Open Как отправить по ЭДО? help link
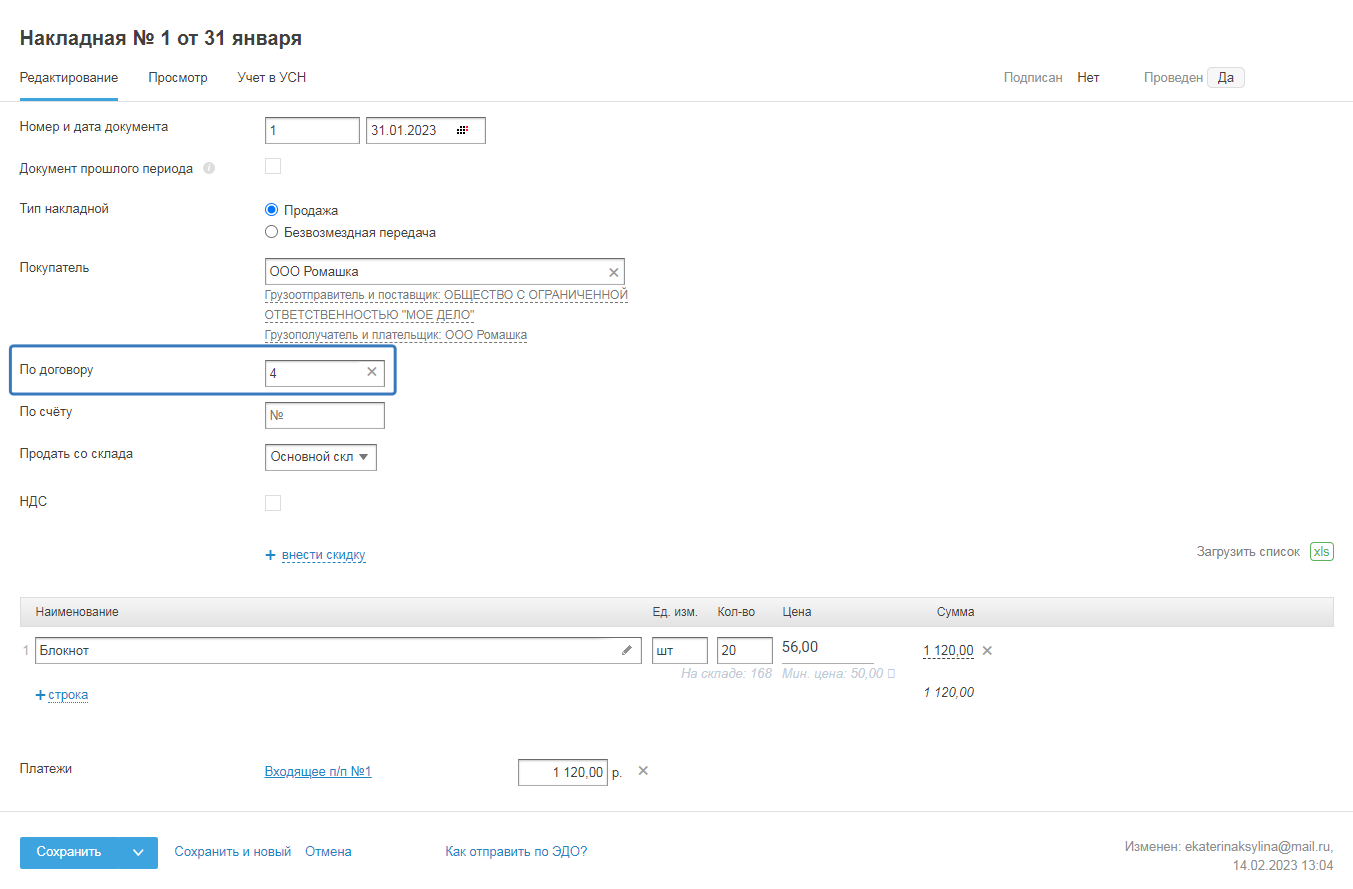1353x889 pixels. 516,852
